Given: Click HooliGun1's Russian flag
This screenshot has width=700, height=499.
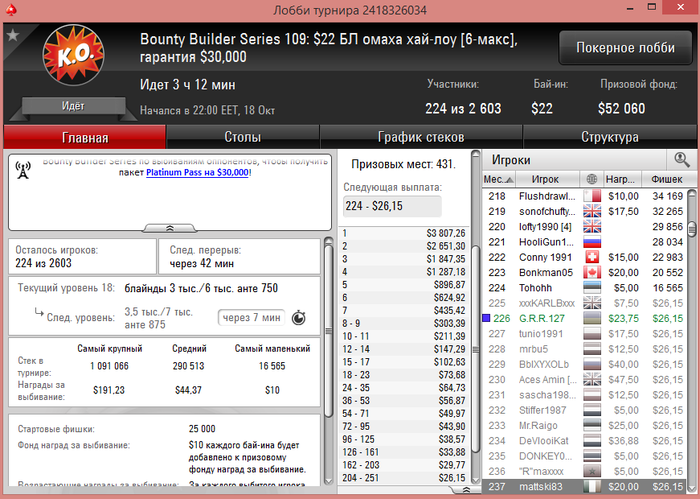Looking at the screenshot, I should 592,242.
